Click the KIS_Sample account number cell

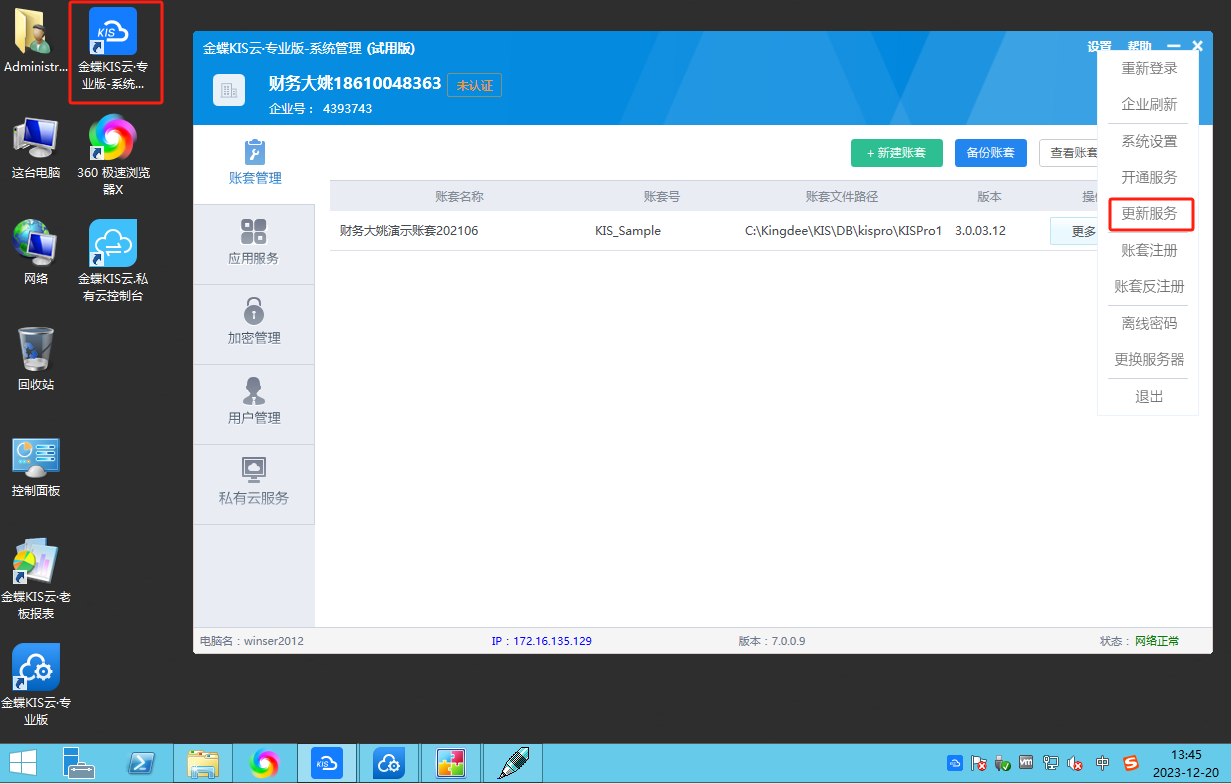(628, 231)
